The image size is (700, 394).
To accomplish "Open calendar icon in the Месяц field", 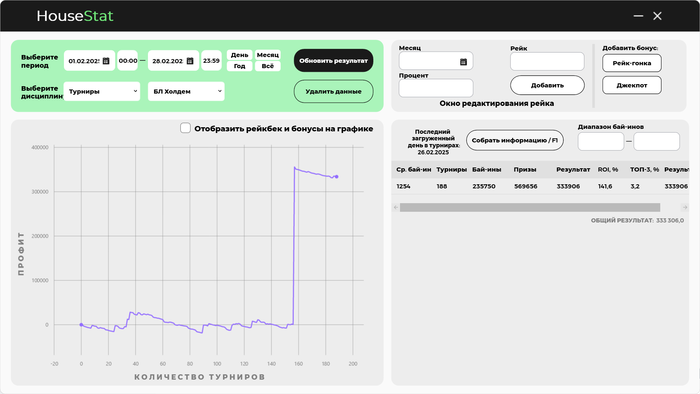I will click(463, 62).
